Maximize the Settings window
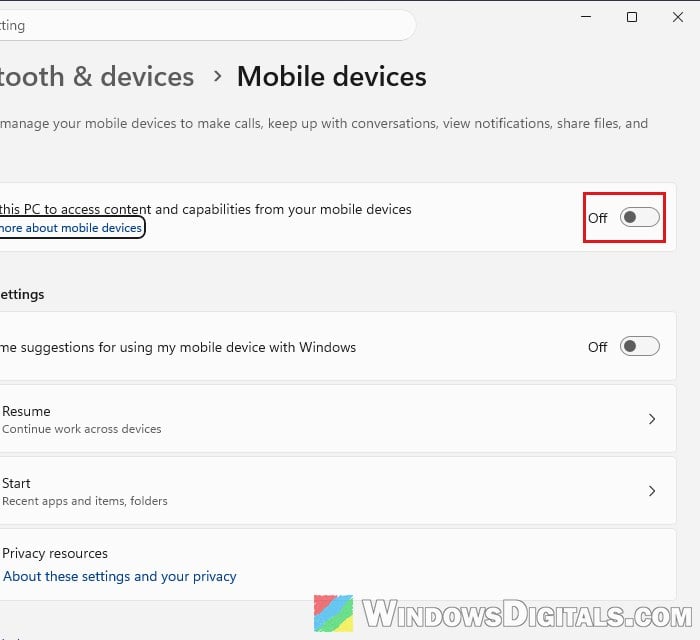The height and width of the screenshot is (640, 700). (632, 17)
